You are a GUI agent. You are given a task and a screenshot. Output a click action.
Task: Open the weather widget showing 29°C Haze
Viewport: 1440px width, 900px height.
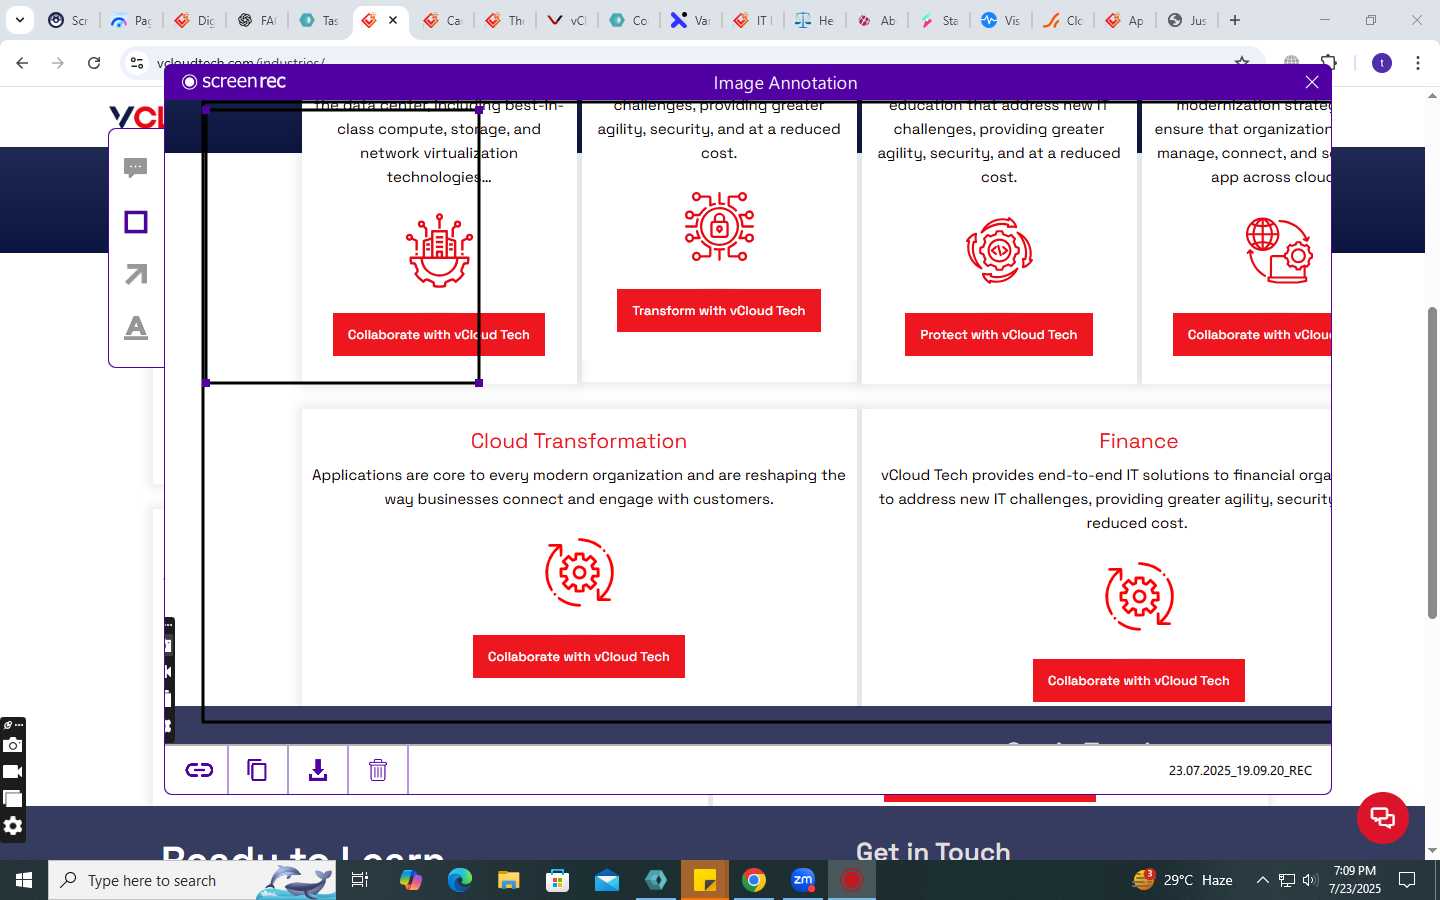click(1182, 880)
